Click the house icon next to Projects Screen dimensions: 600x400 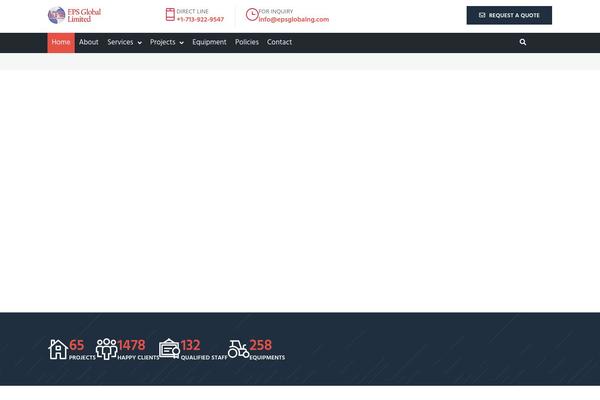pos(58,349)
